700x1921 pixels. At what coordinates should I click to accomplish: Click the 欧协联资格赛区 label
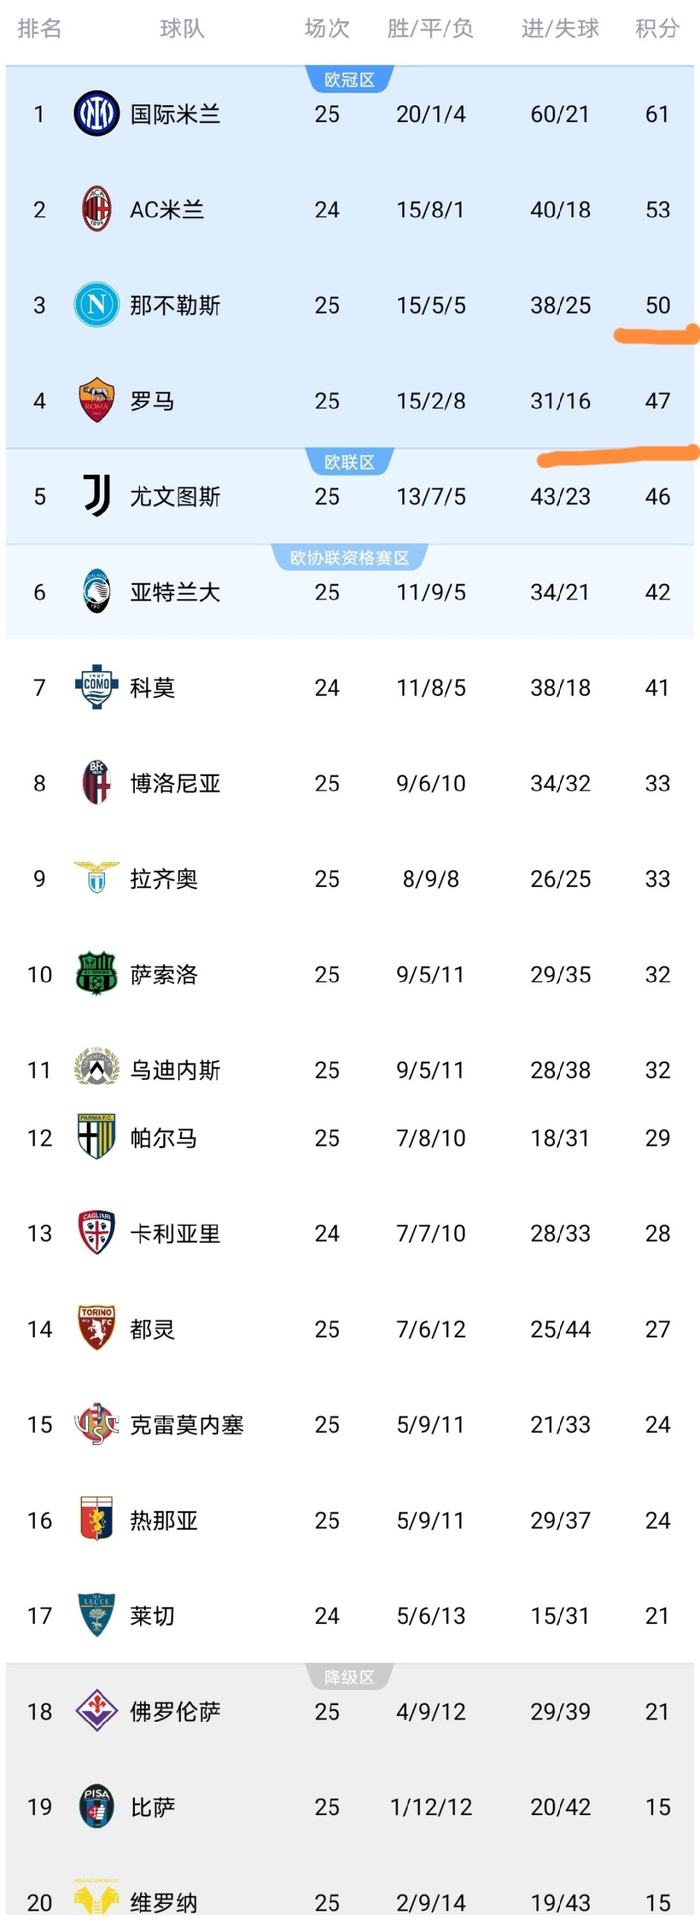pyautogui.click(x=349, y=558)
